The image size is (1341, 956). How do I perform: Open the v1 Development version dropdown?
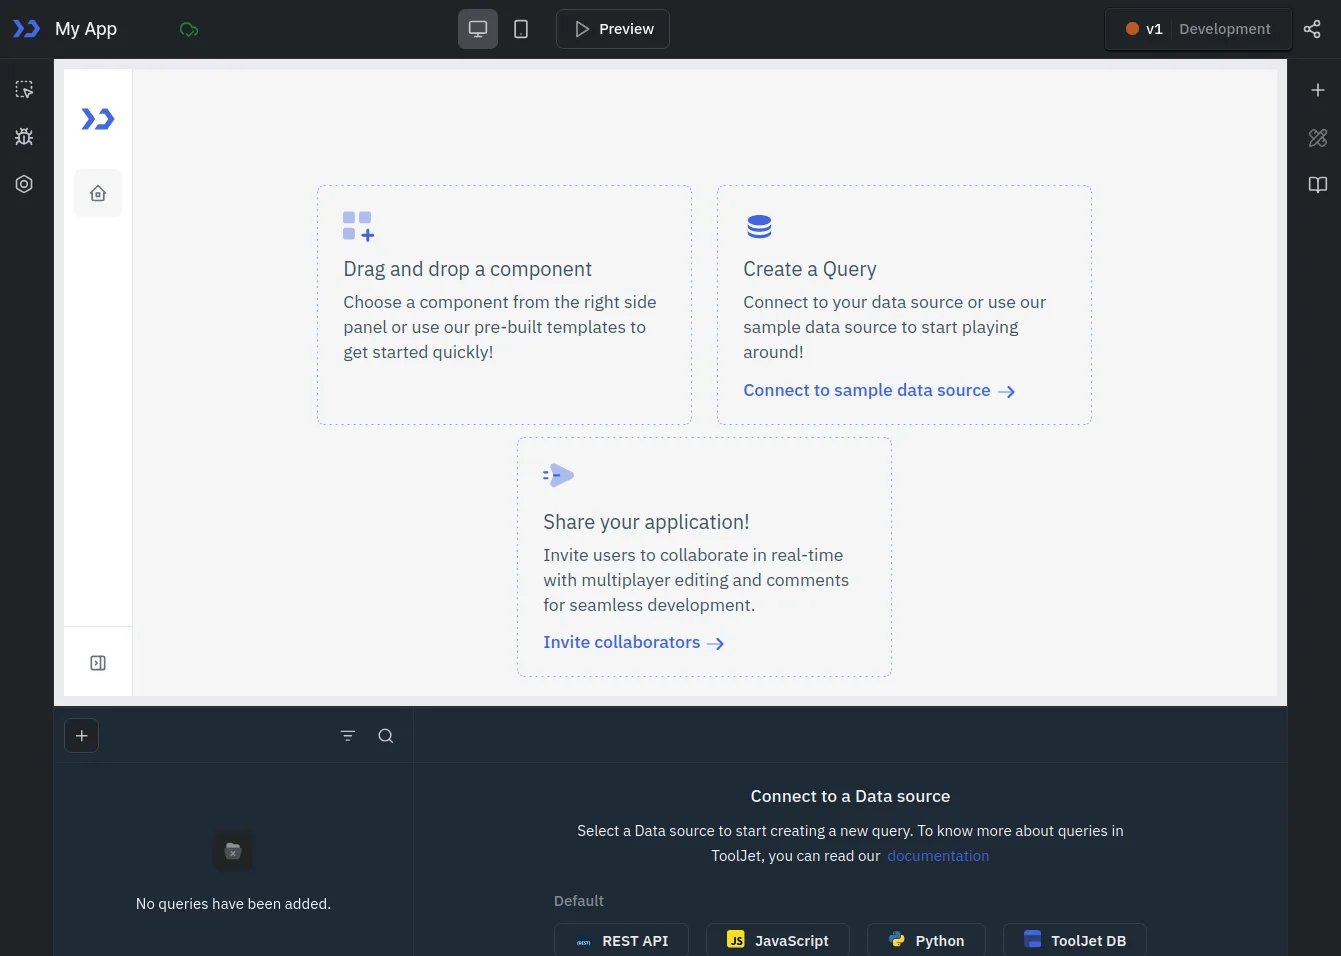[x=1198, y=29]
